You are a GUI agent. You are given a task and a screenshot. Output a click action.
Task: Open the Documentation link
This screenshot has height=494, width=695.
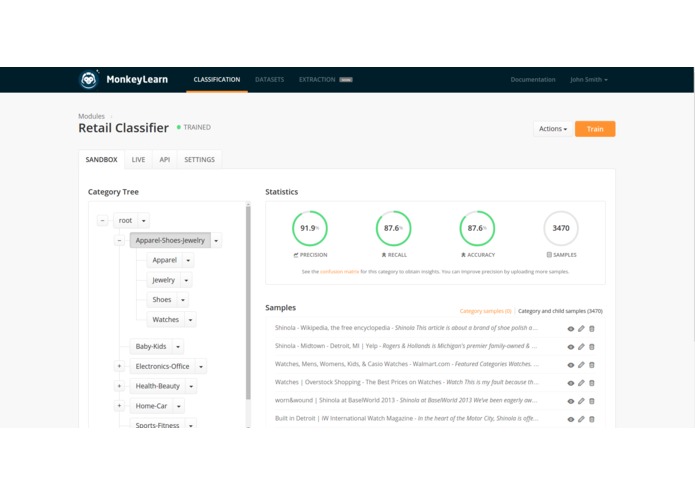point(533,80)
